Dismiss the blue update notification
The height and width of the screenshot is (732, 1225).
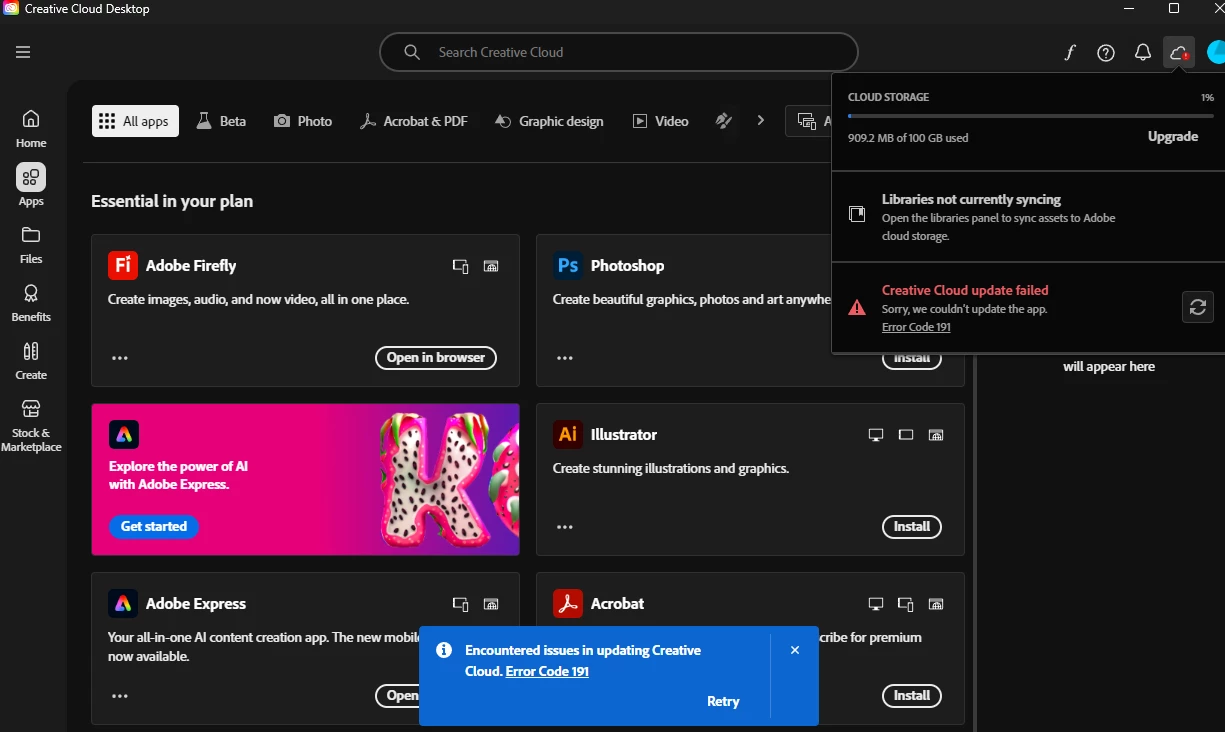(795, 650)
